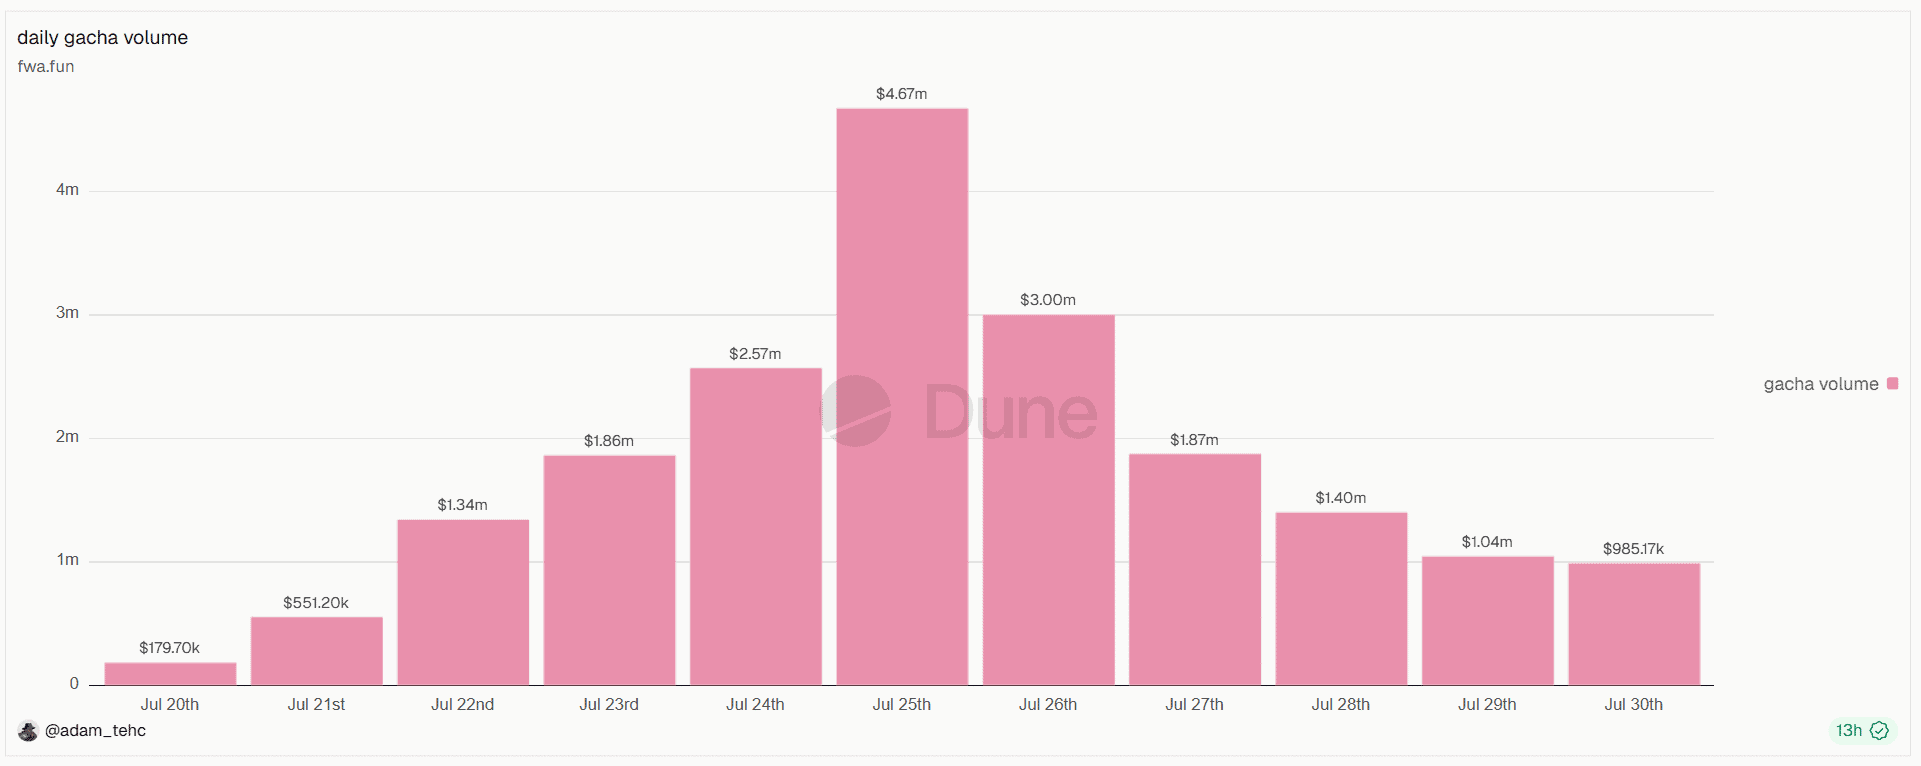Select the Jul 25th bar showing $4.67m
The height and width of the screenshot is (766, 1921).
pos(902,397)
